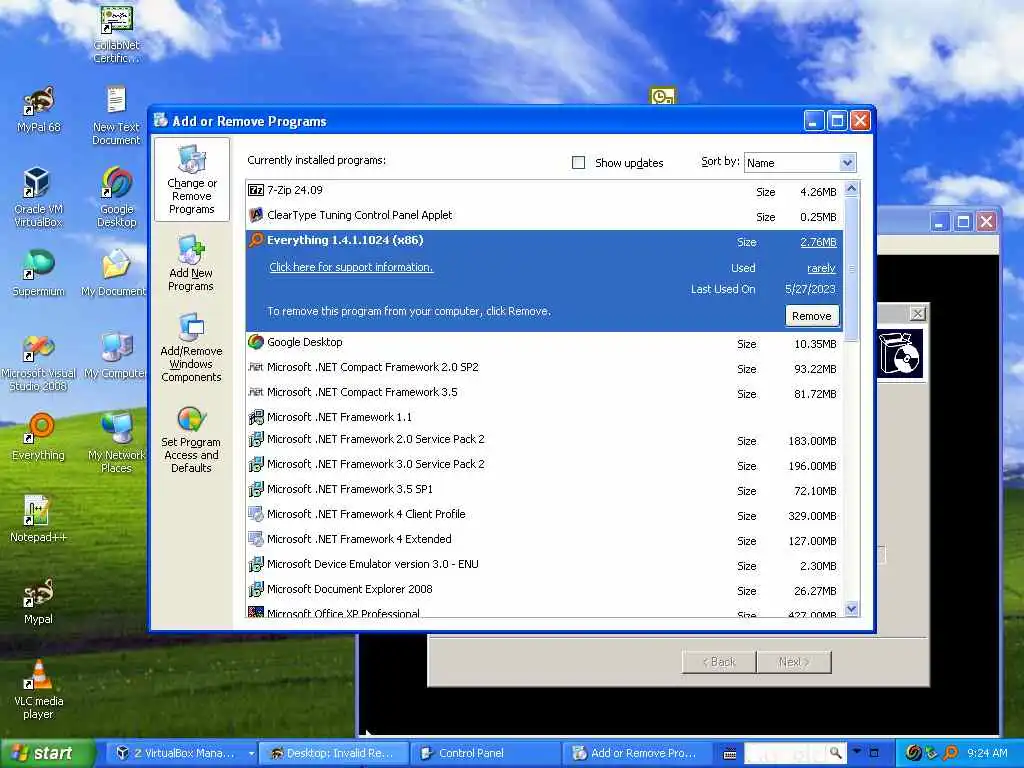Open My Computer desktop icon
The image size is (1024, 768).
point(116,356)
